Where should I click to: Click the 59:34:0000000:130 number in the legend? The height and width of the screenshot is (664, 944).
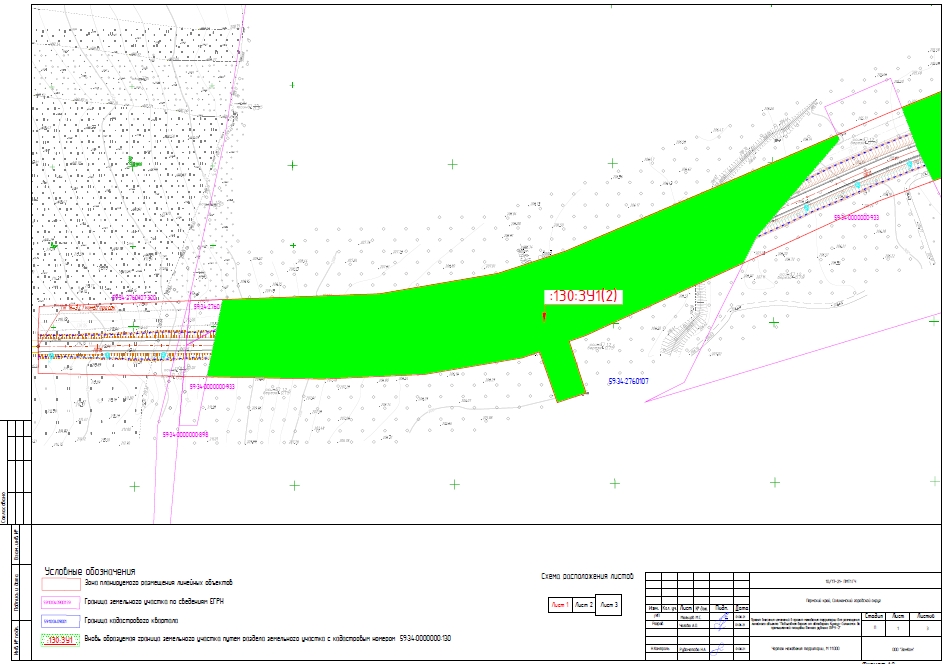point(425,638)
